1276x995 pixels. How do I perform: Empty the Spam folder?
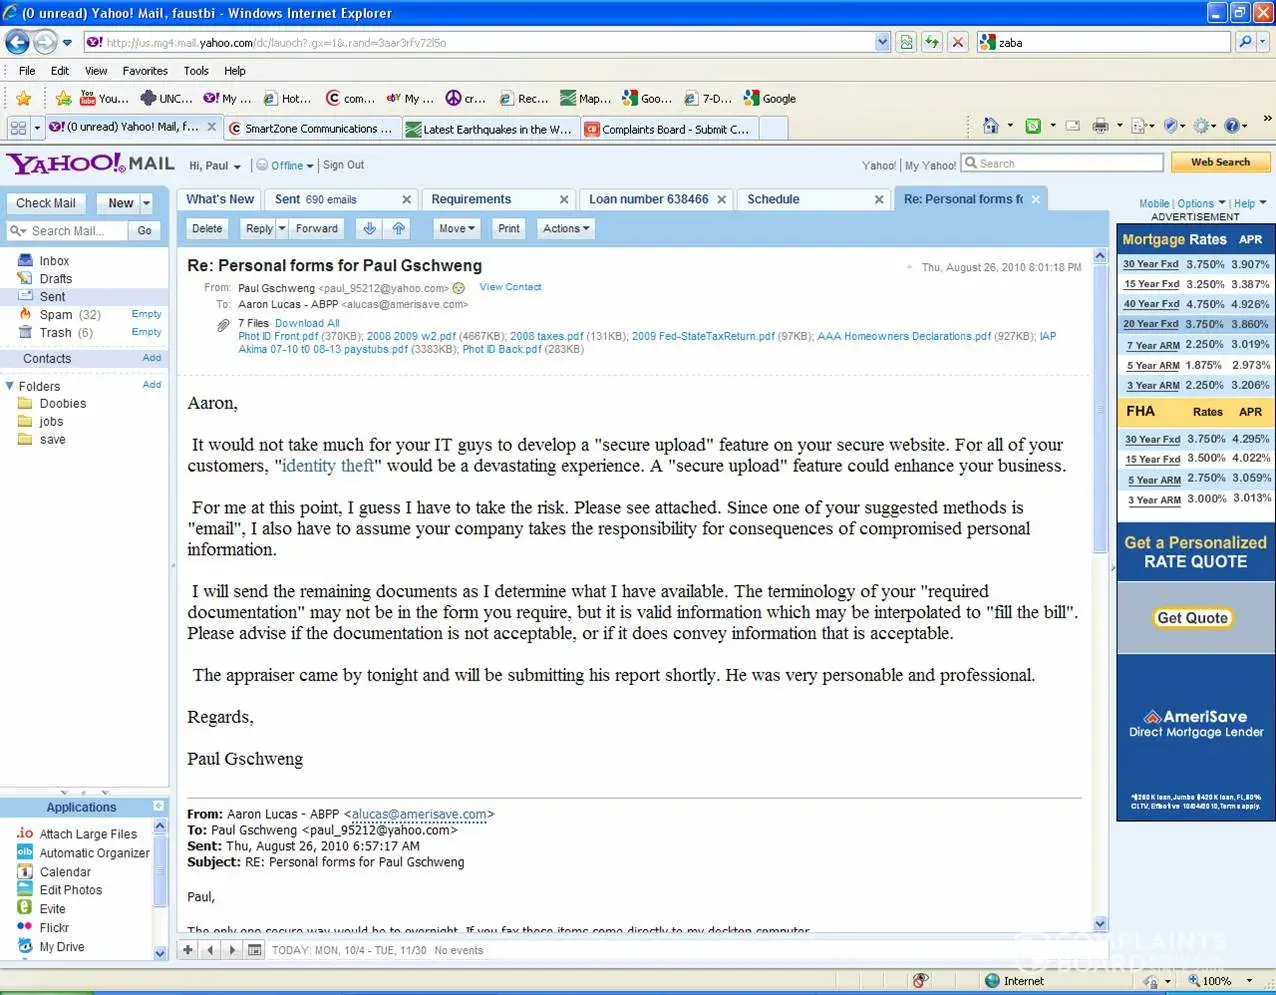click(x=146, y=314)
